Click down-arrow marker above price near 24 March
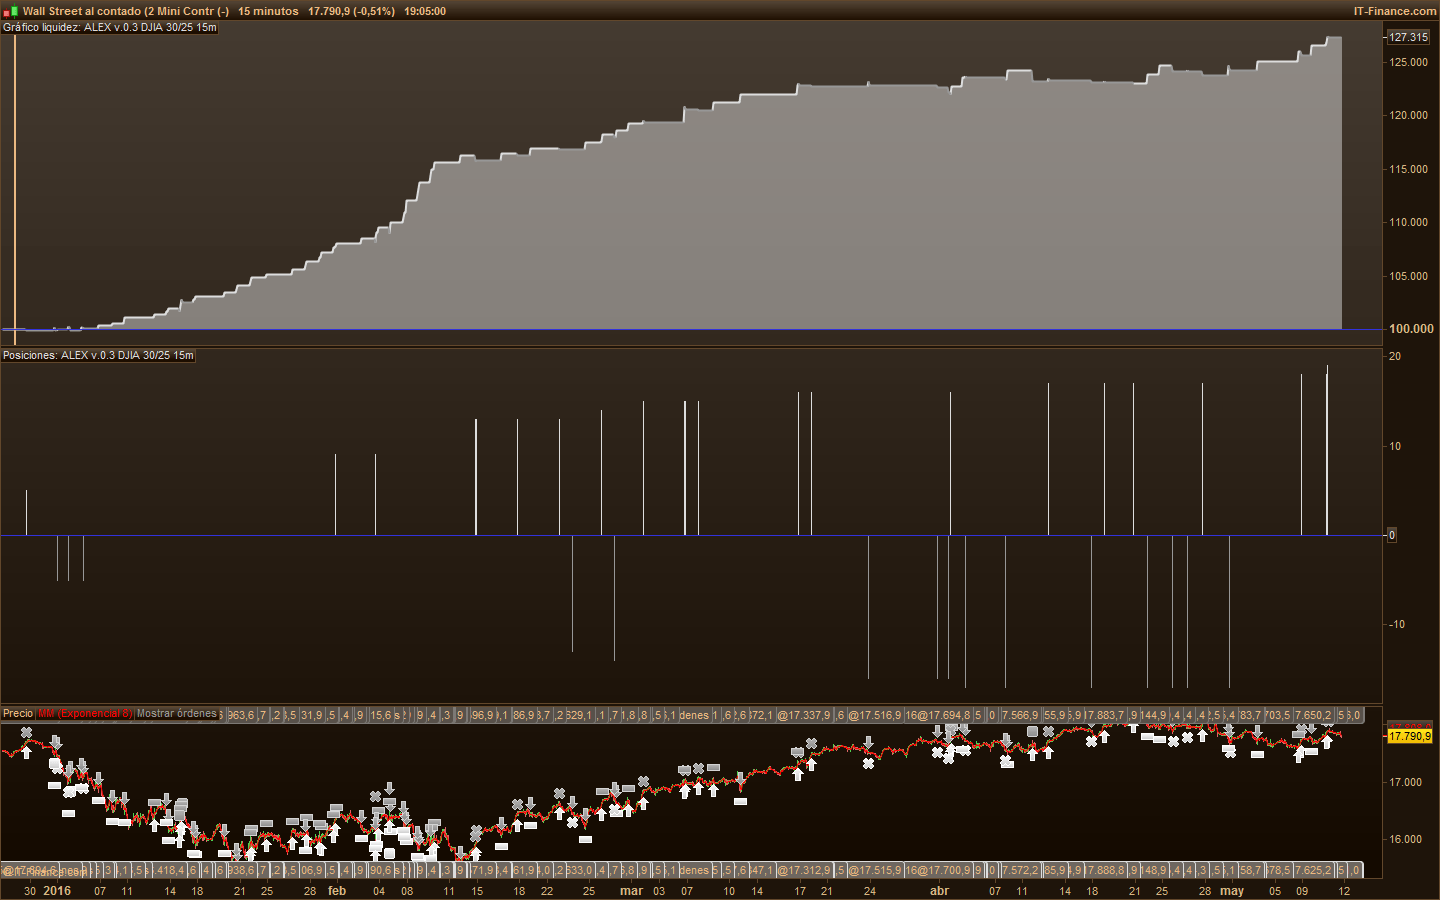Image resolution: width=1440 pixels, height=900 pixels. tap(869, 744)
